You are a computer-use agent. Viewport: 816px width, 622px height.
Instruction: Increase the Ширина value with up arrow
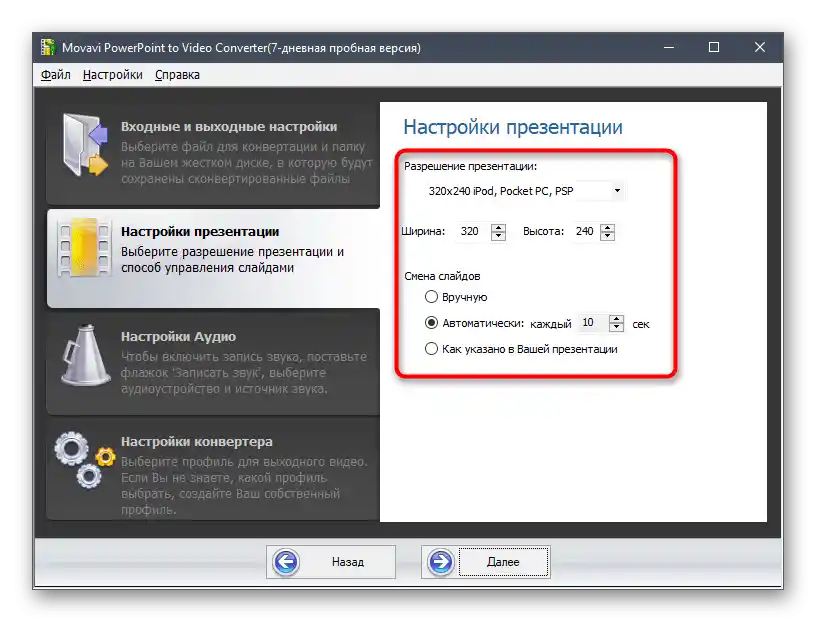tap(498, 228)
